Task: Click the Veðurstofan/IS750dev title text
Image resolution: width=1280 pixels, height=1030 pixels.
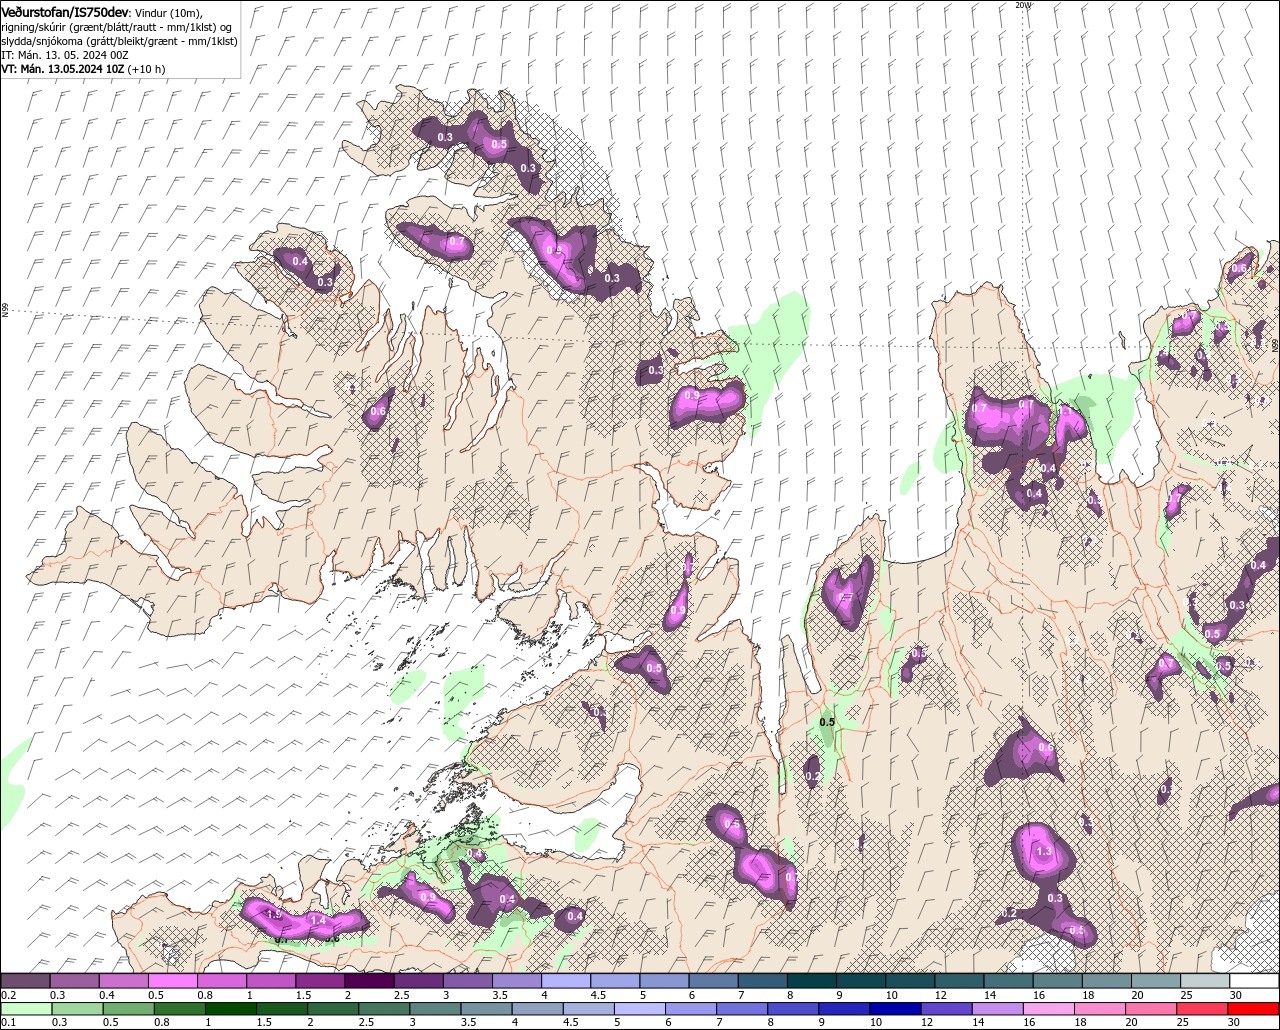Action: click(x=65, y=11)
